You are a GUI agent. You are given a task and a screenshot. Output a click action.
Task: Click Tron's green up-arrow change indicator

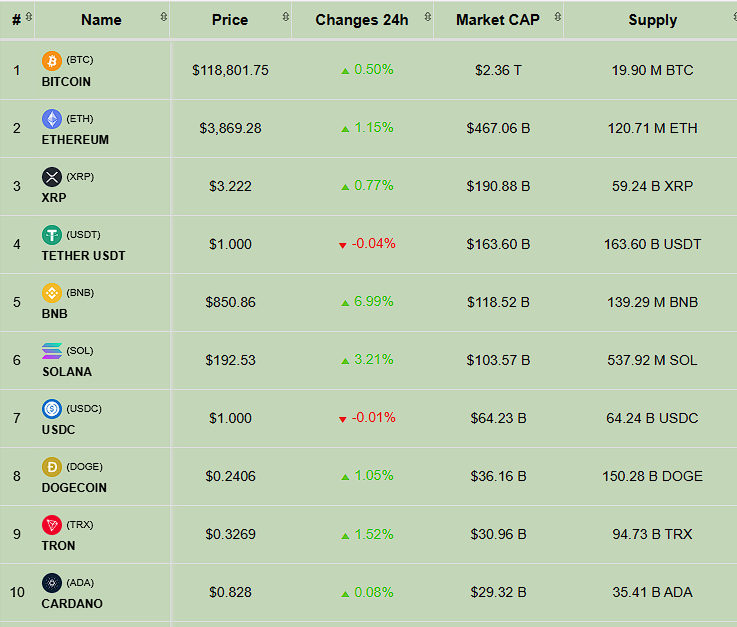(345, 536)
